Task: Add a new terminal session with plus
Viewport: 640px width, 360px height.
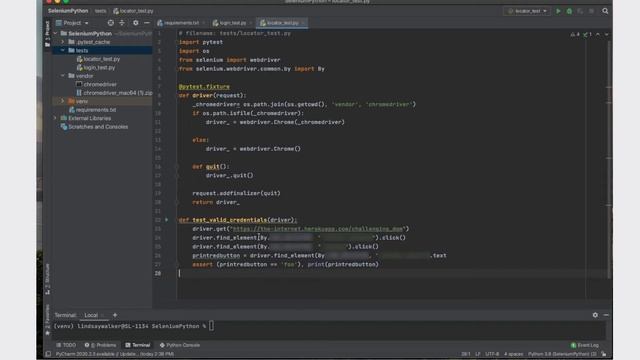Action: click(x=115, y=315)
